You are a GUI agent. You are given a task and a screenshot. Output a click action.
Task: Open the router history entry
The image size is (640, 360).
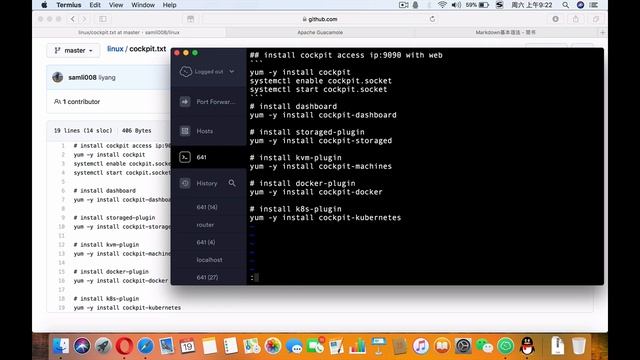tap(205, 225)
